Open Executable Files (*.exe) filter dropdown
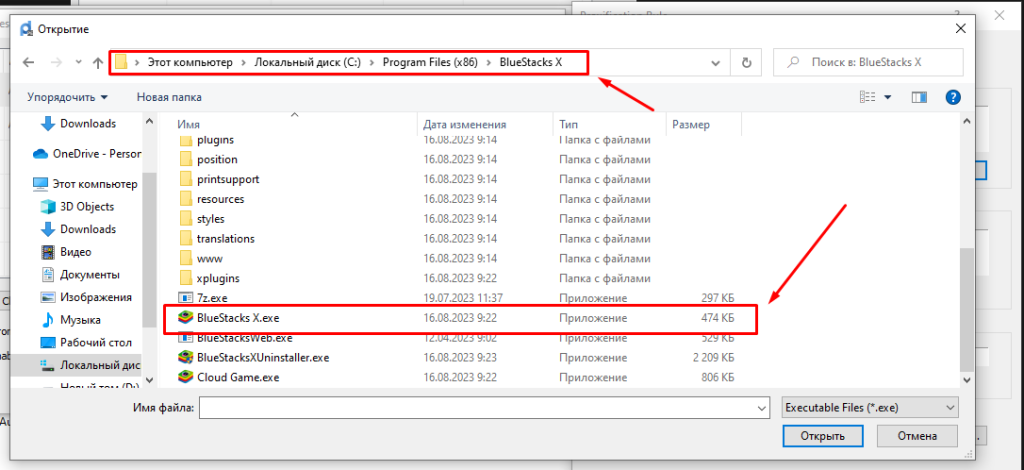This screenshot has height=470, width=1024. 870,407
